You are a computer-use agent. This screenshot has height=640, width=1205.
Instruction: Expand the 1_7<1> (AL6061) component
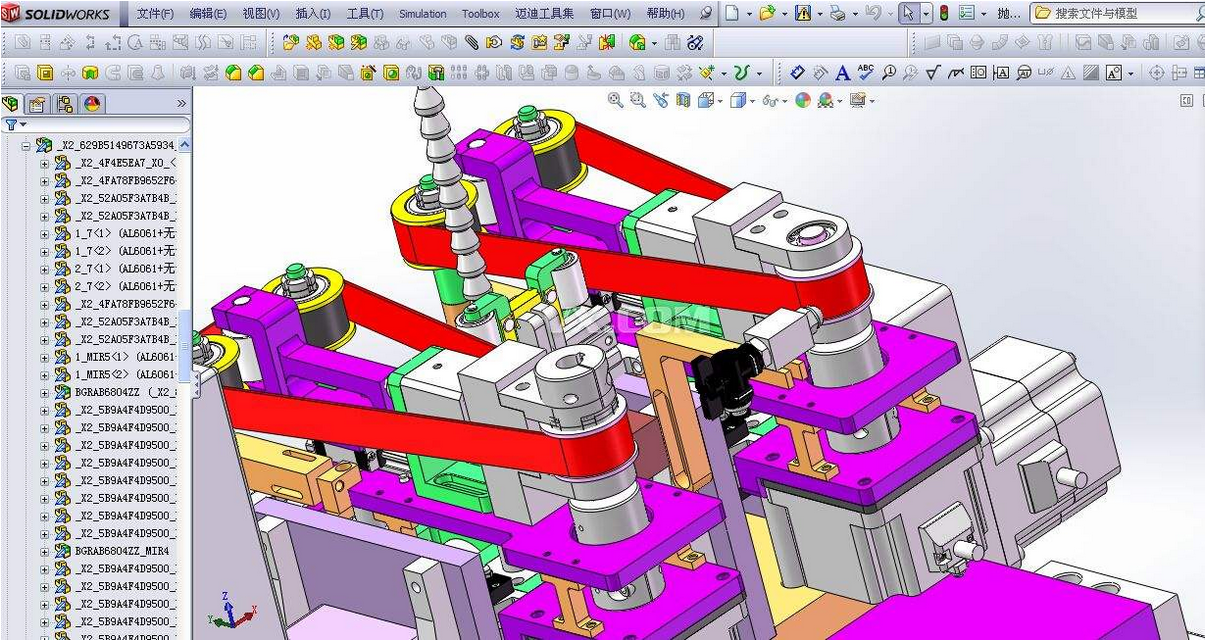coord(44,233)
